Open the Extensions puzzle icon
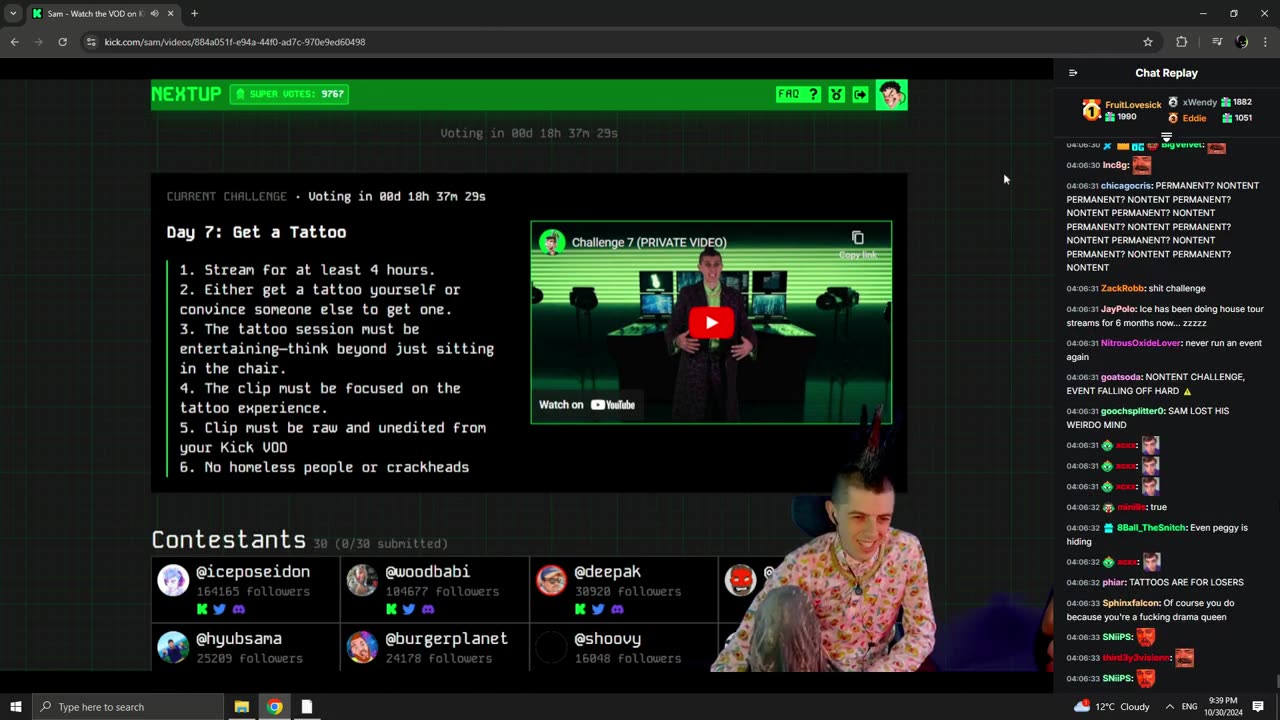This screenshot has height=720, width=1280. [x=1182, y=42]
